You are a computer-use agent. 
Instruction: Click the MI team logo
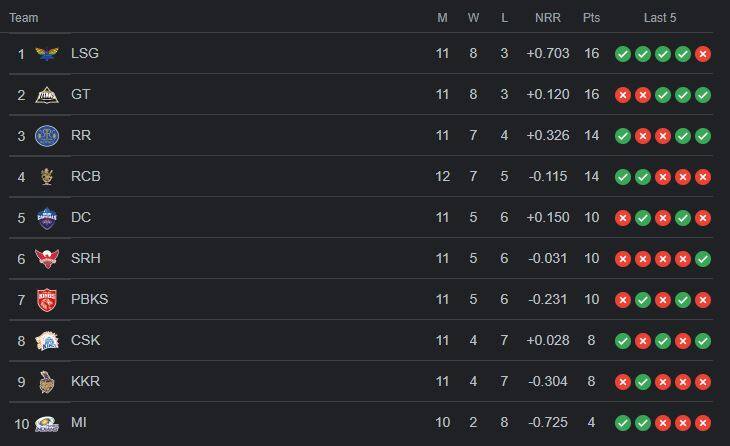47,424
